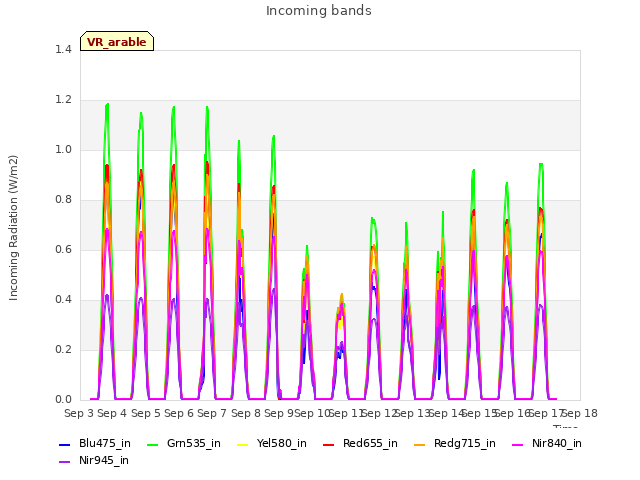Click the green peak on Sep 3

pos(107,105)
